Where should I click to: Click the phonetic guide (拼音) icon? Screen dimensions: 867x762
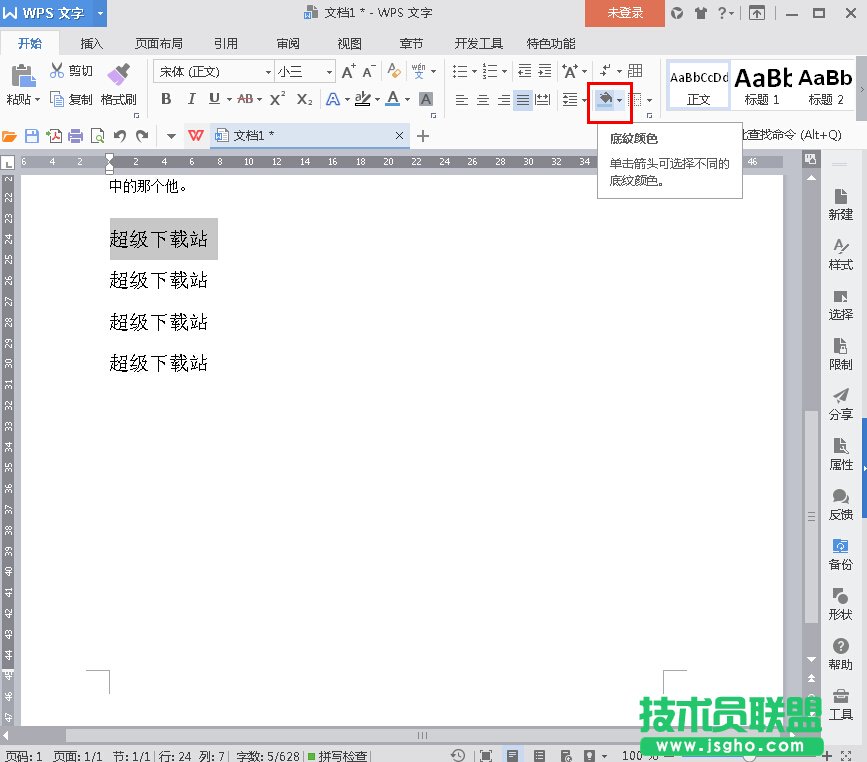pyautogui.click(x=418, y=72)
